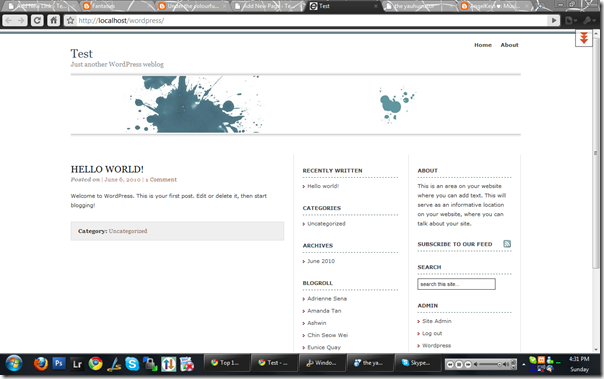Viewport: 604px width, 379px height.
Task: Open the padlock network taskbar icon
Action: coord(150,364)
